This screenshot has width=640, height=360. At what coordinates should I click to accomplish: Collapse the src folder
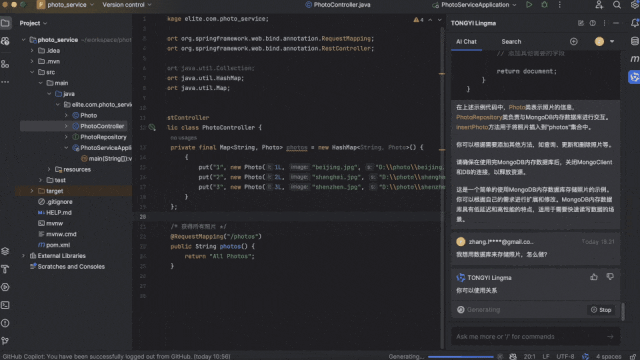point(32,72)
